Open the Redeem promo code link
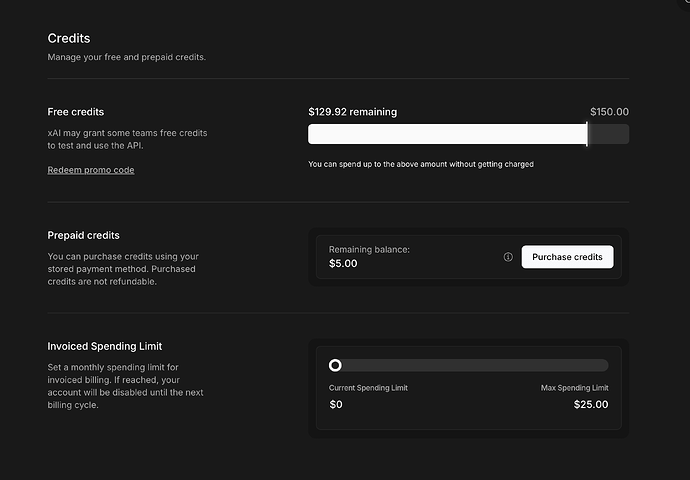 (91, 170)
